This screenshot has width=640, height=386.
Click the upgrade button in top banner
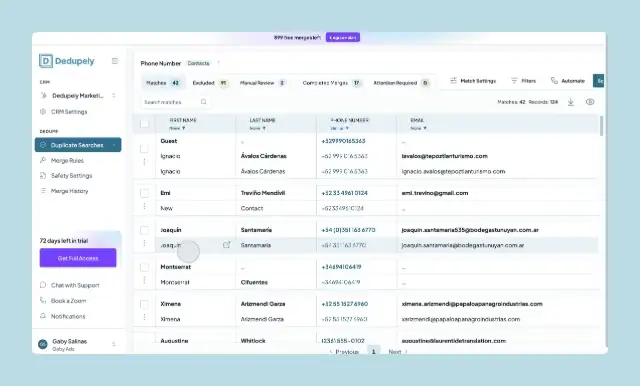pyautogui.click(x=343, y=38)
